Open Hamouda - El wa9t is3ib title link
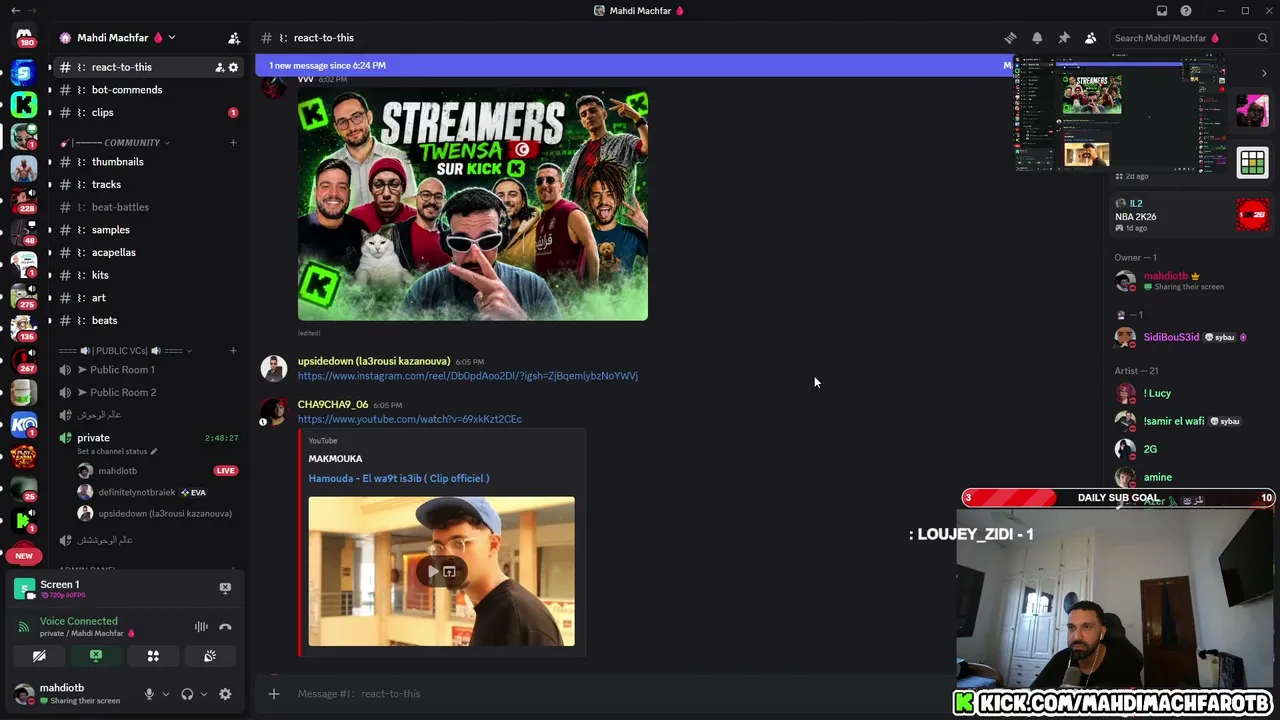The image size is (1280, 720). 399,478
